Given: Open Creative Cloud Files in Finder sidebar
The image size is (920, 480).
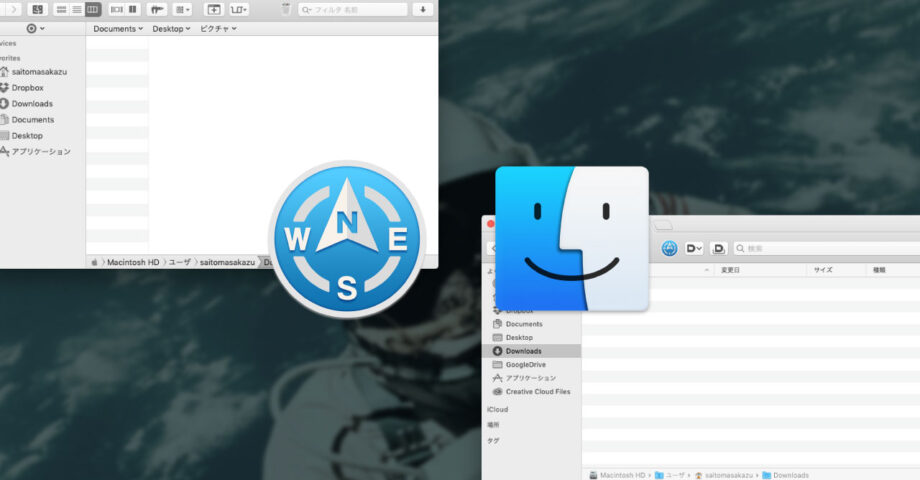Looking at the screenshot, I should [x=537, y=392].
